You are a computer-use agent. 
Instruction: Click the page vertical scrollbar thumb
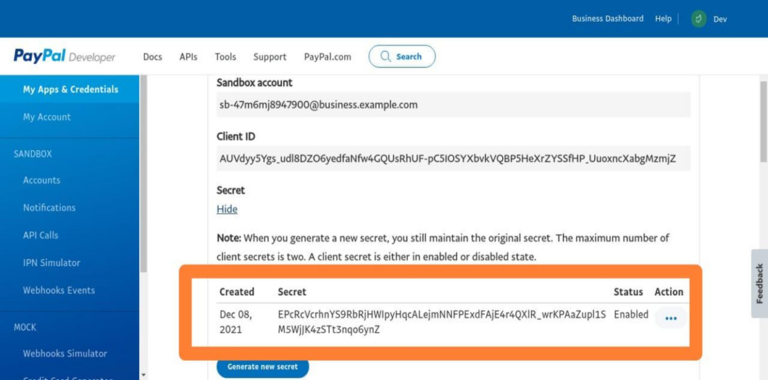tap(764, 121)
